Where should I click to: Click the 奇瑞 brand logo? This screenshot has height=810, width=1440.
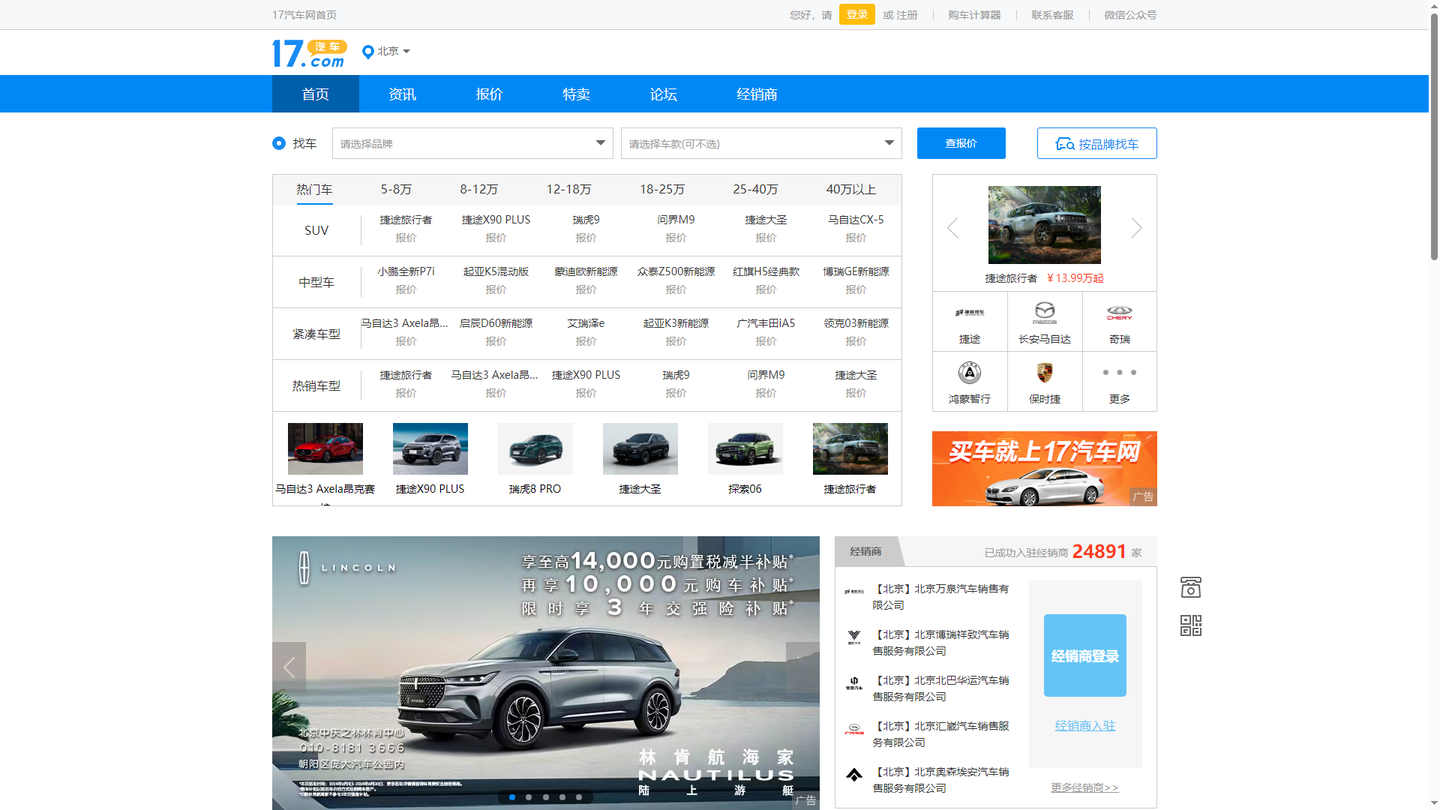tap(1119, 312)
